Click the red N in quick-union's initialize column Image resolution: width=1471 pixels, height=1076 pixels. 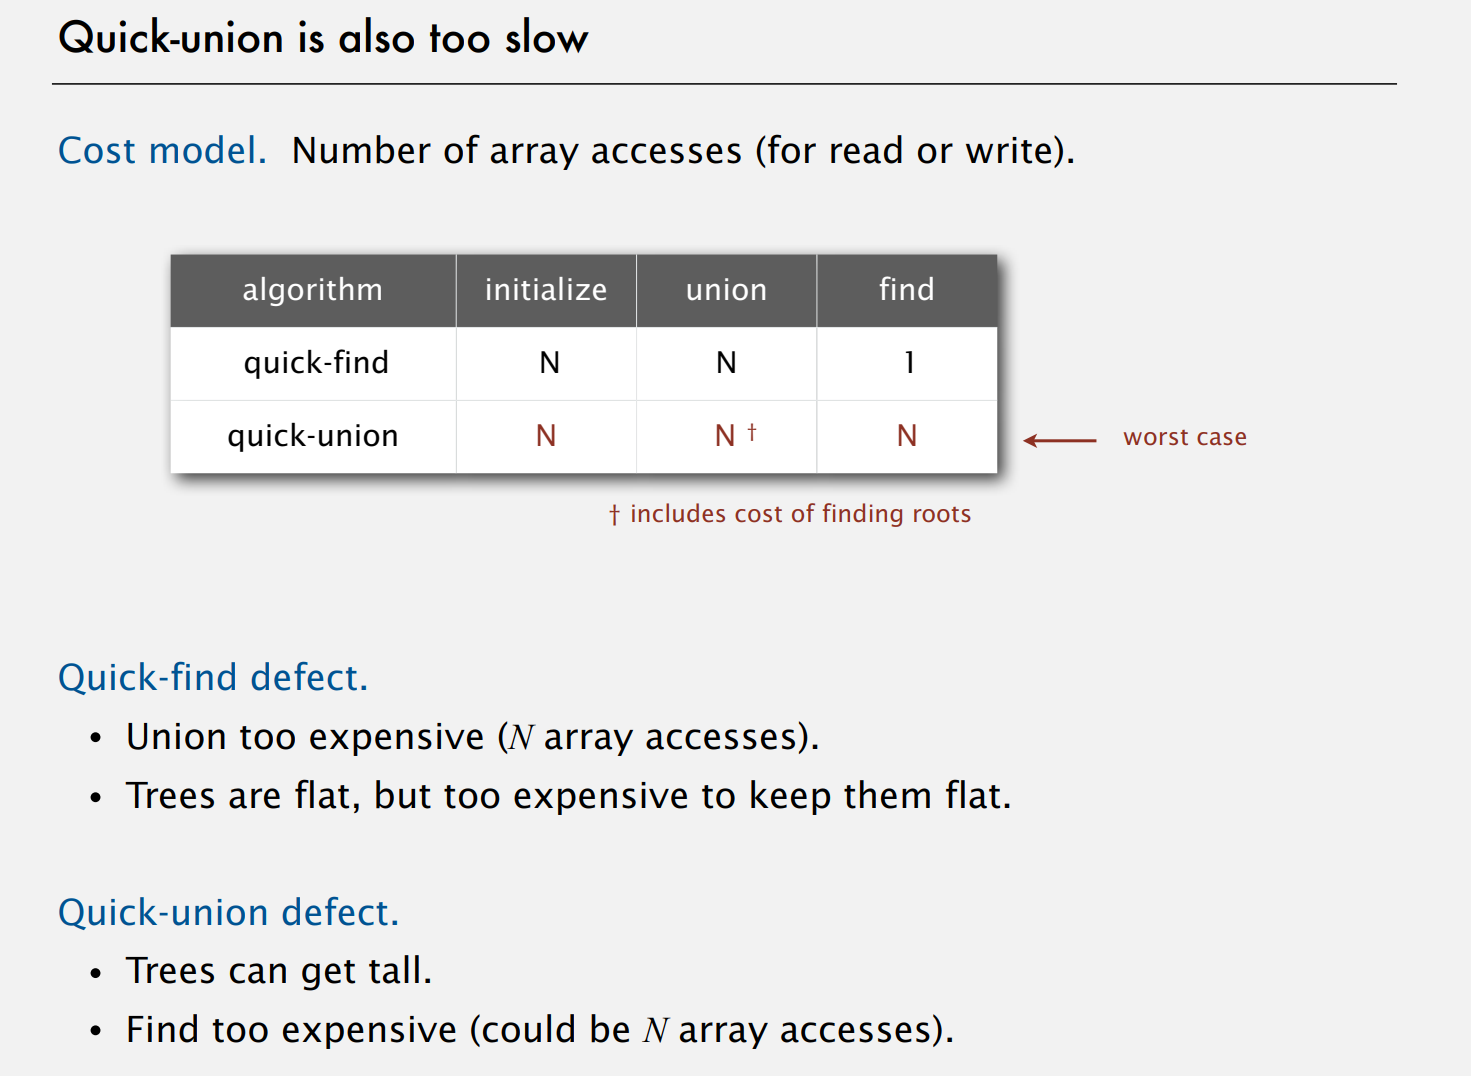tap(546, 436)
